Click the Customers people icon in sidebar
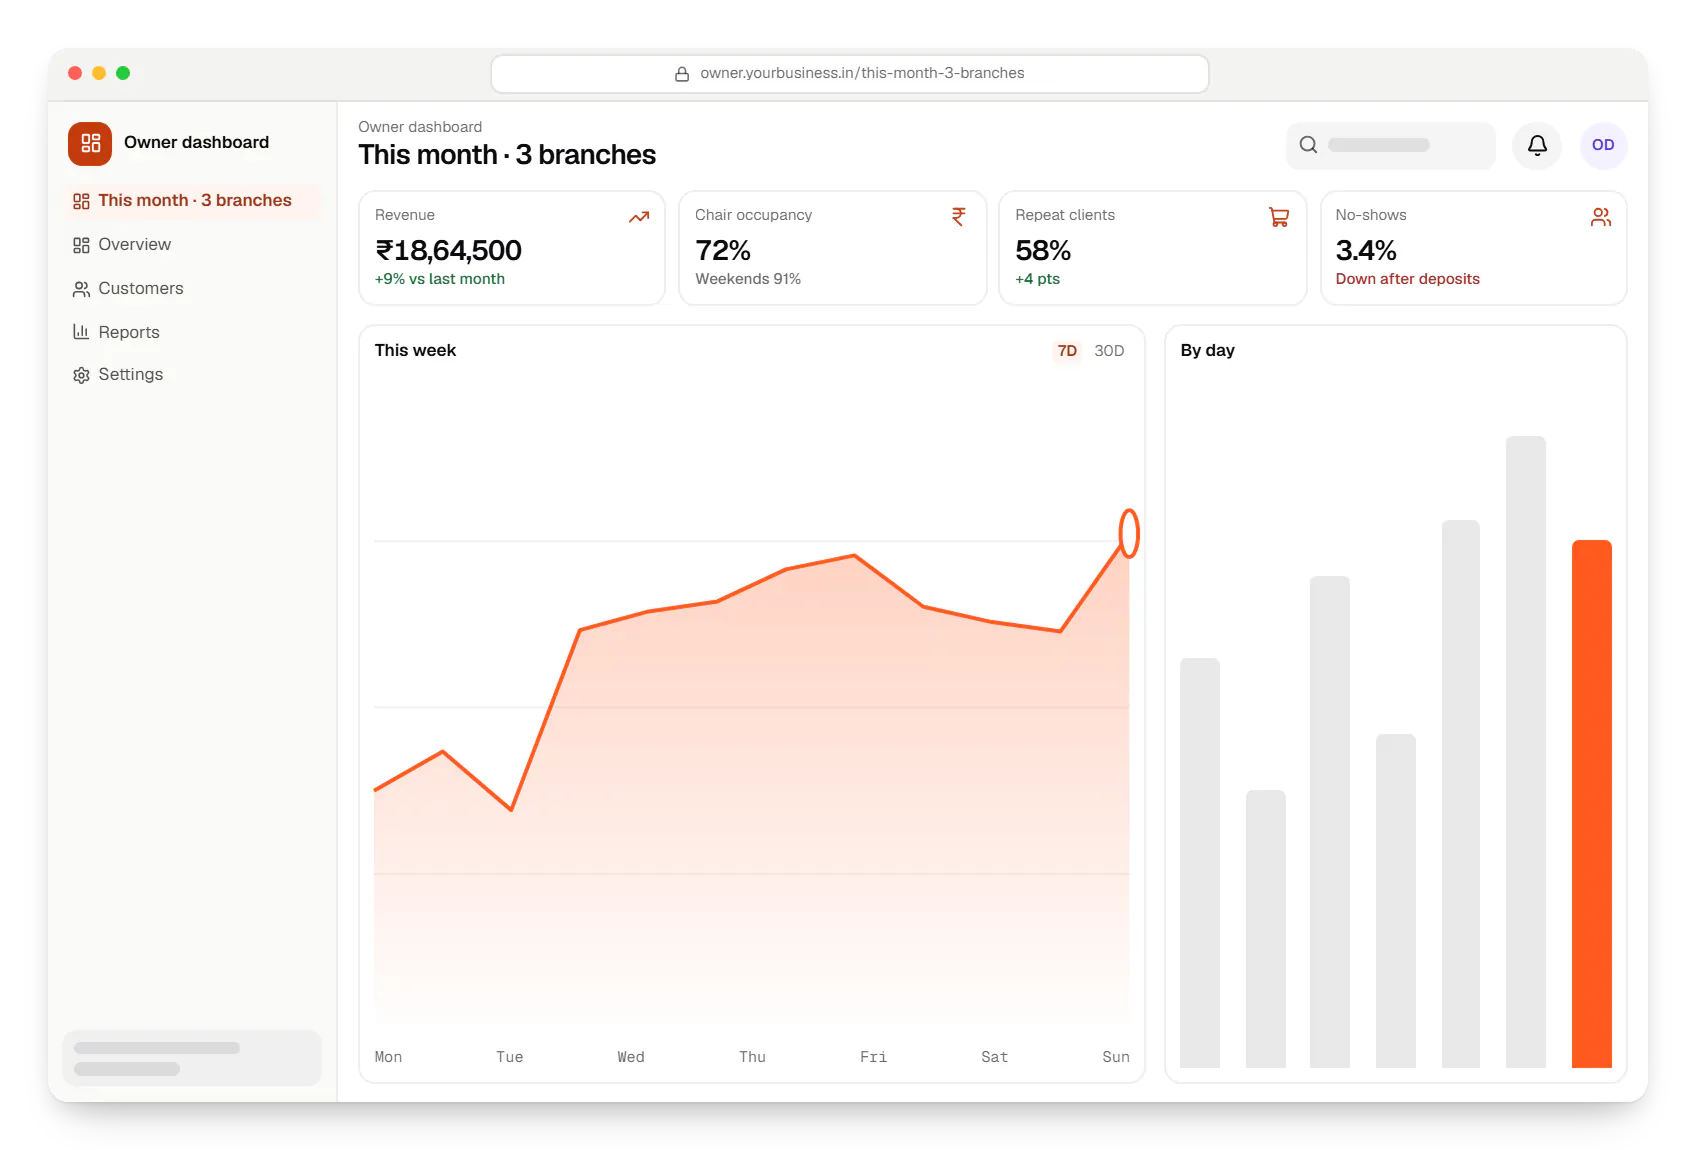Viewport: 1696px width, 1150px height. (x=81, y=289)
